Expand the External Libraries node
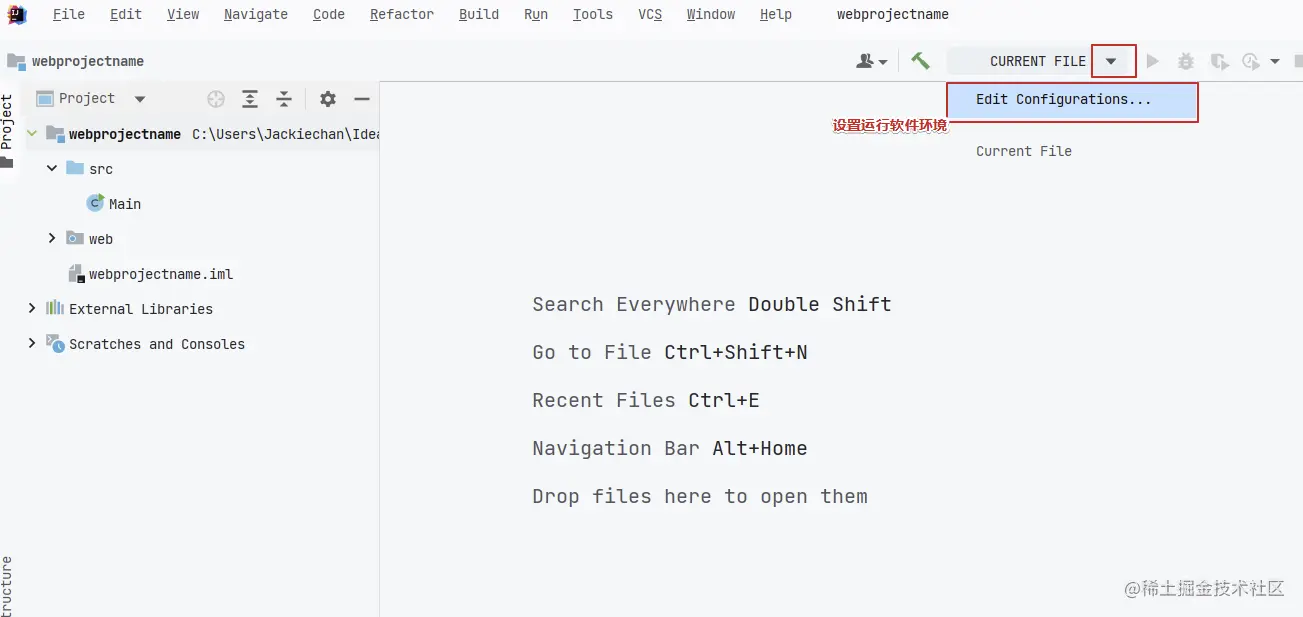Viewport: 1303px width, 617px height. click(x=32, y=308)
